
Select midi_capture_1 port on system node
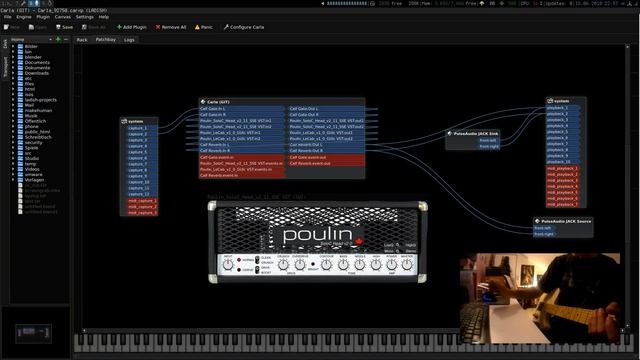(x=142, y=201)
